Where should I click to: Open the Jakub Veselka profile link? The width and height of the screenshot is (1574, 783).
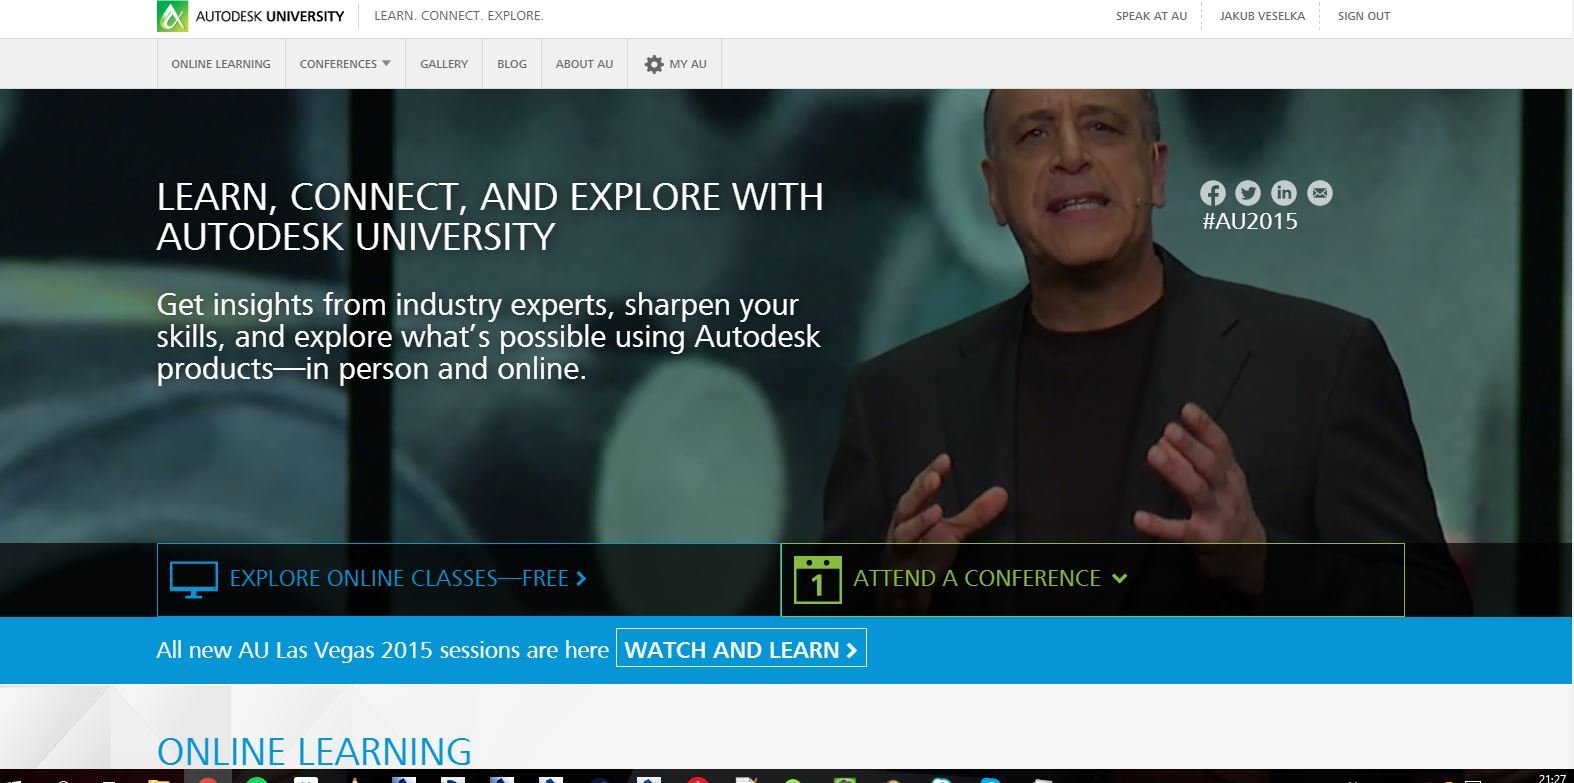click(1262, 16)
